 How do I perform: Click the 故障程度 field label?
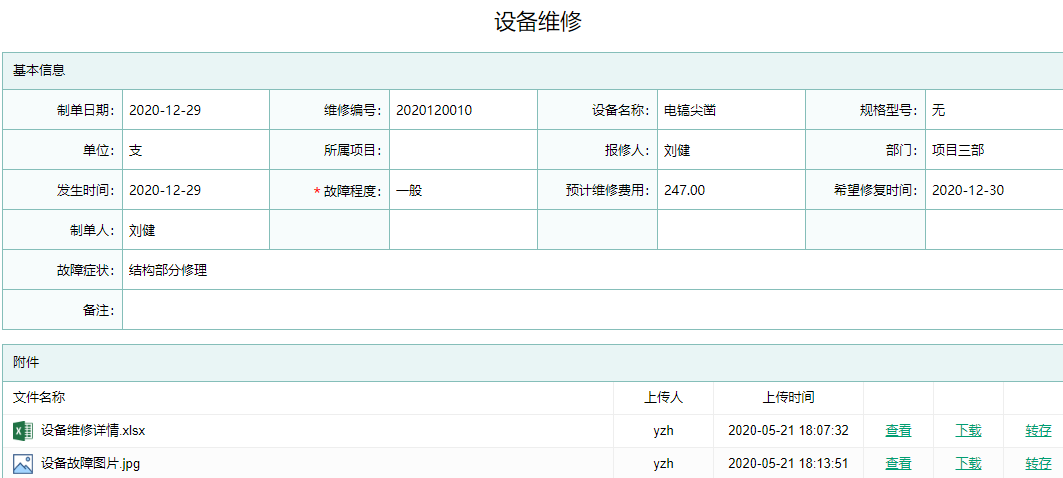pyautogui.click(x=353, y=191)
